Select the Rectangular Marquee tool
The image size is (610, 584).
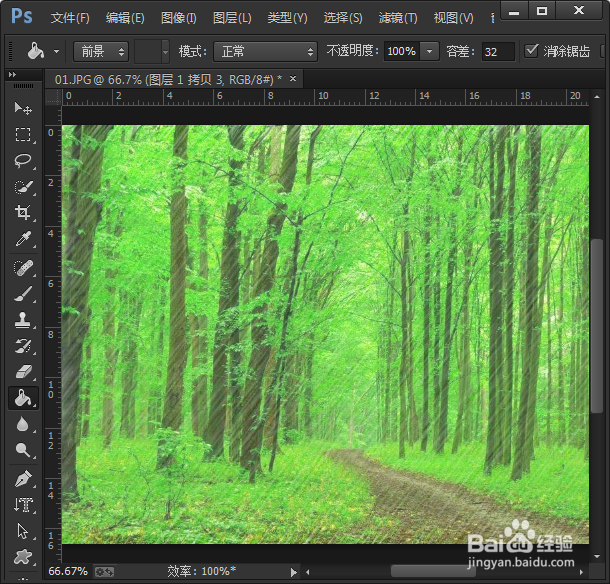(x=23, y=134)
